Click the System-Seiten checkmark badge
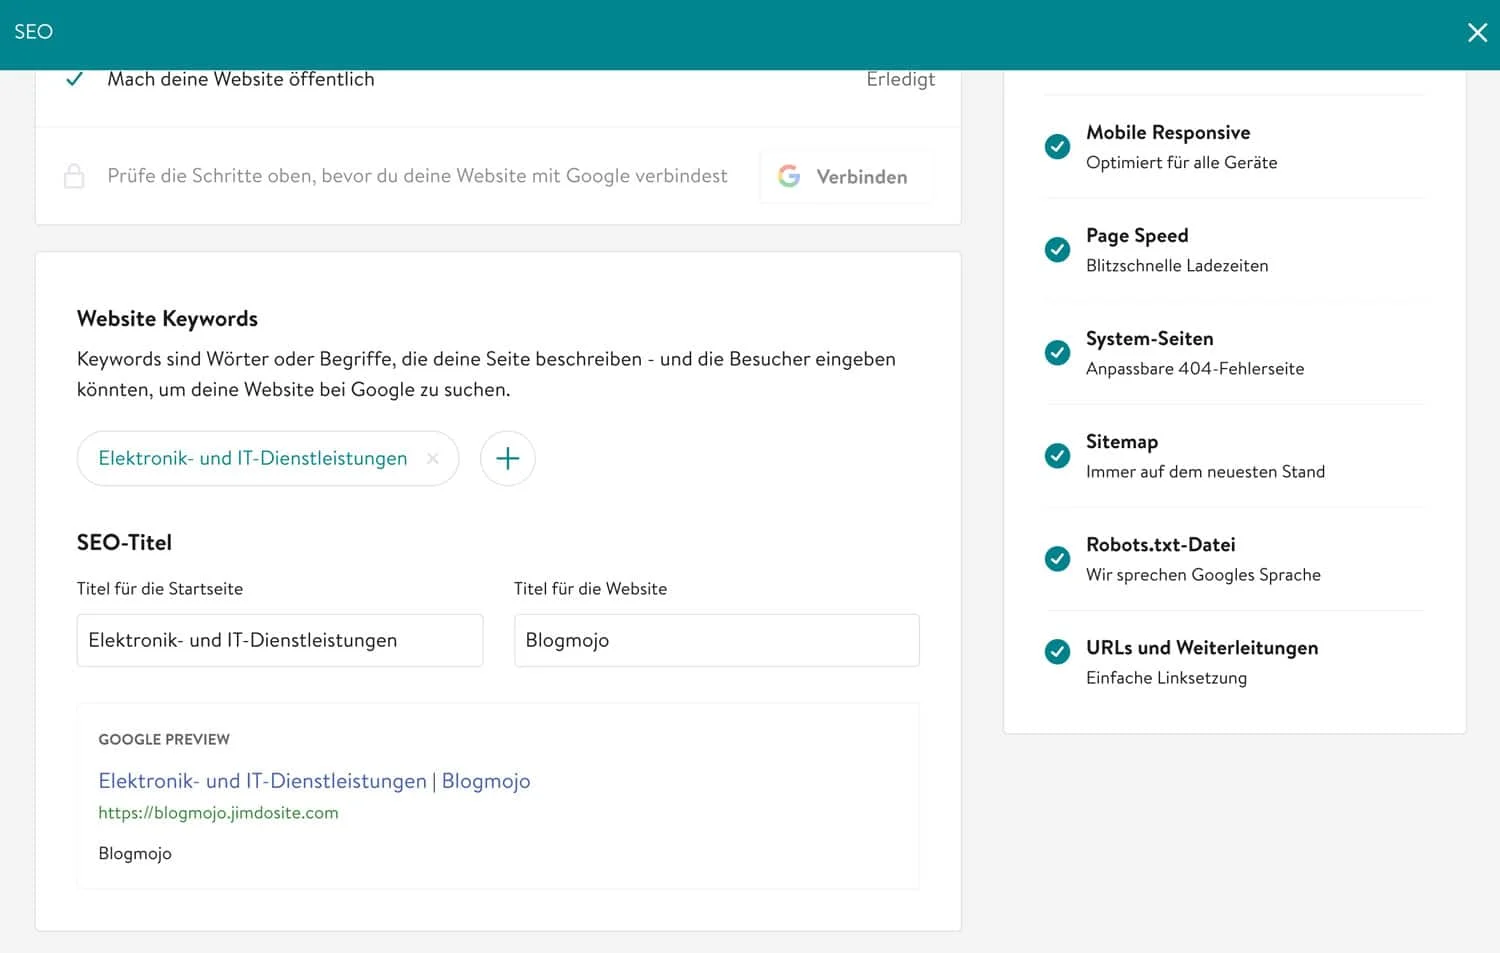The height and width of the screenshot is (953, 1500). tap(1057, 353)
